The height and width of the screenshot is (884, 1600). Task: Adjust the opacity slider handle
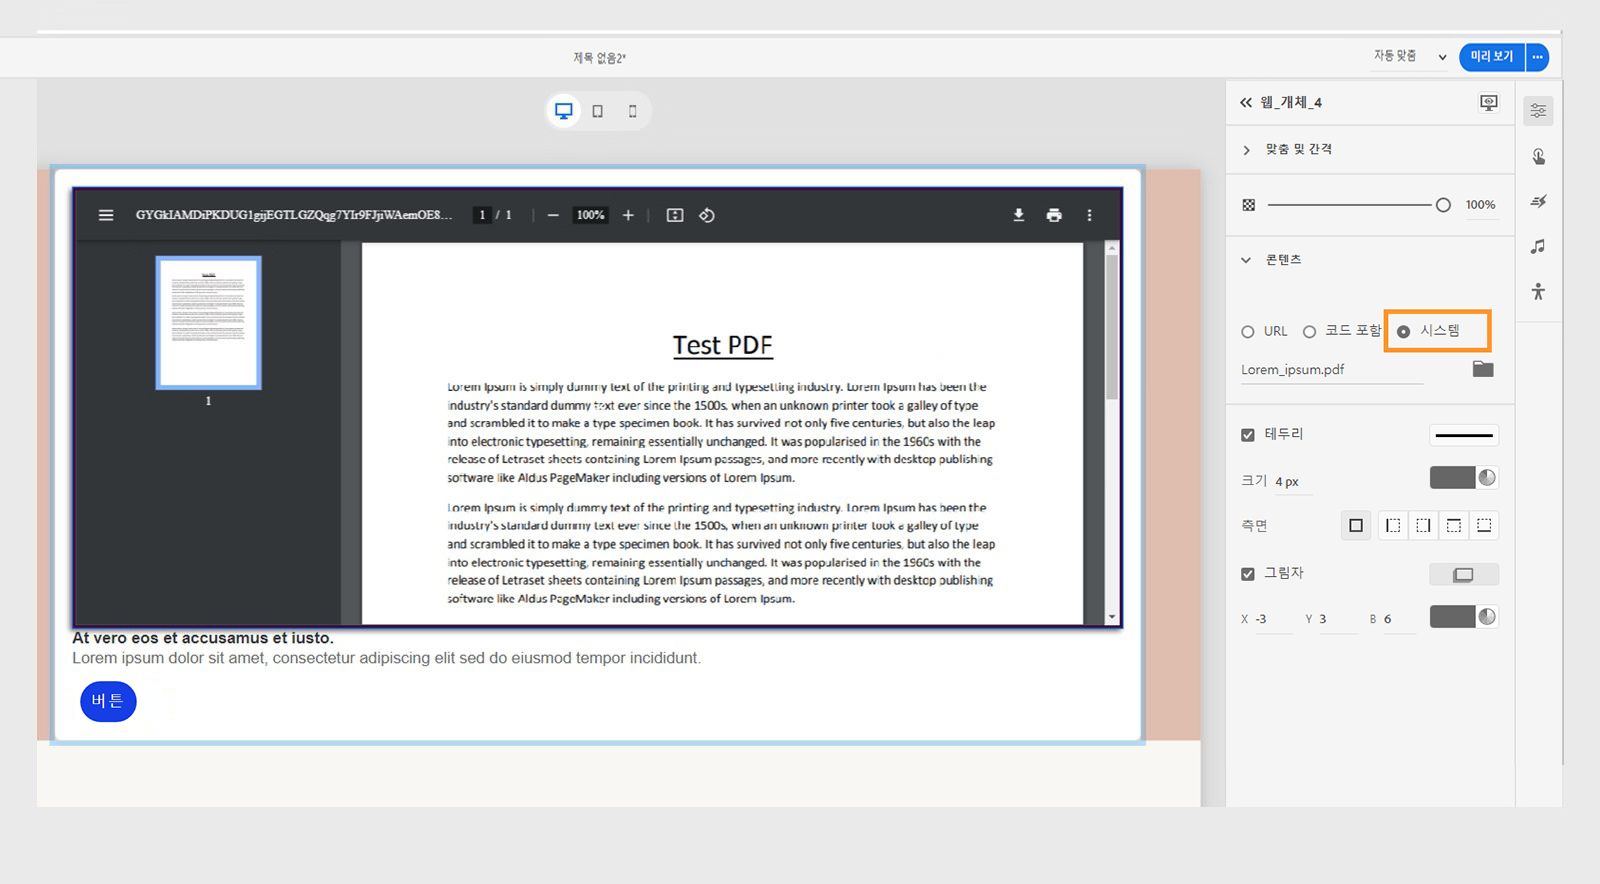[1442, 204]
